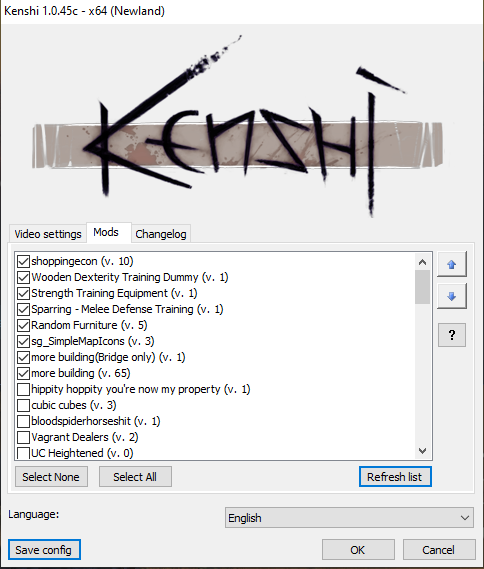
Task: Select cubic cubes (v. 3) entry text
Action: (74, 405)
